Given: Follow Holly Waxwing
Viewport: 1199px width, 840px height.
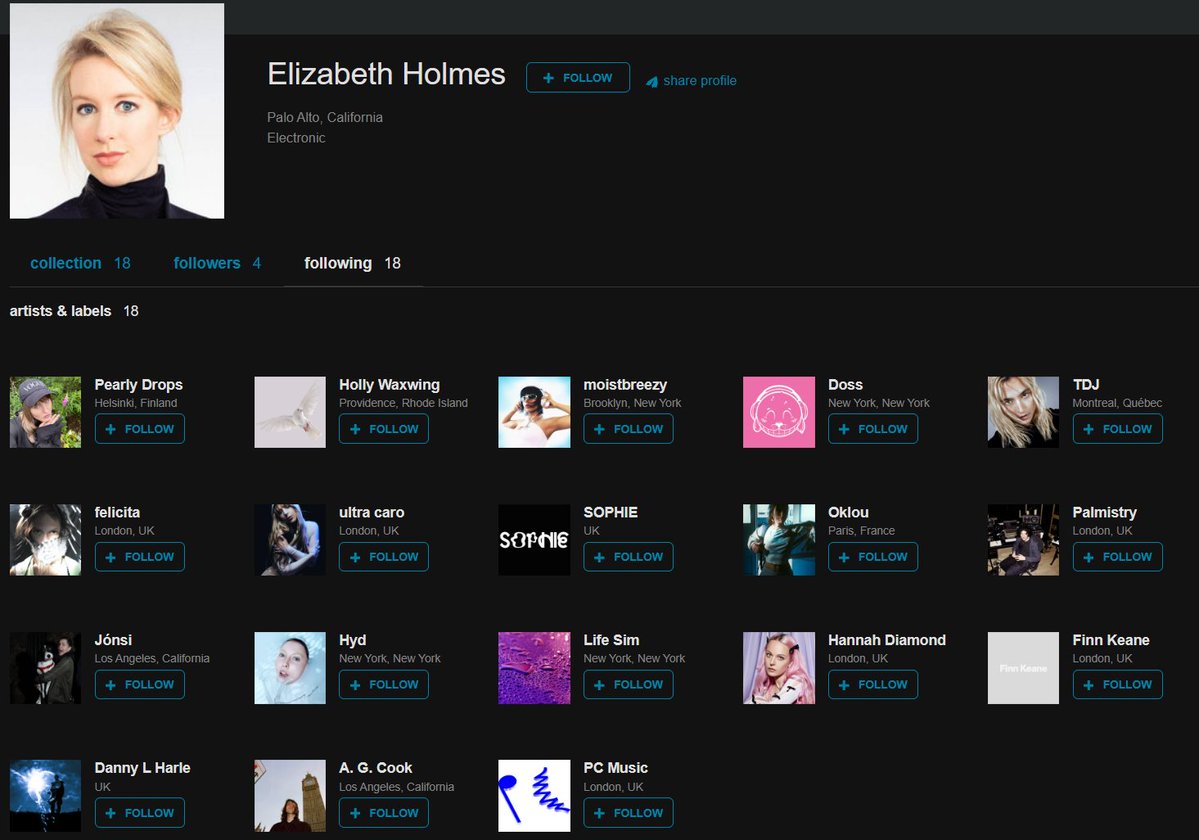Looking at the screenshot, I should (384, 429).
